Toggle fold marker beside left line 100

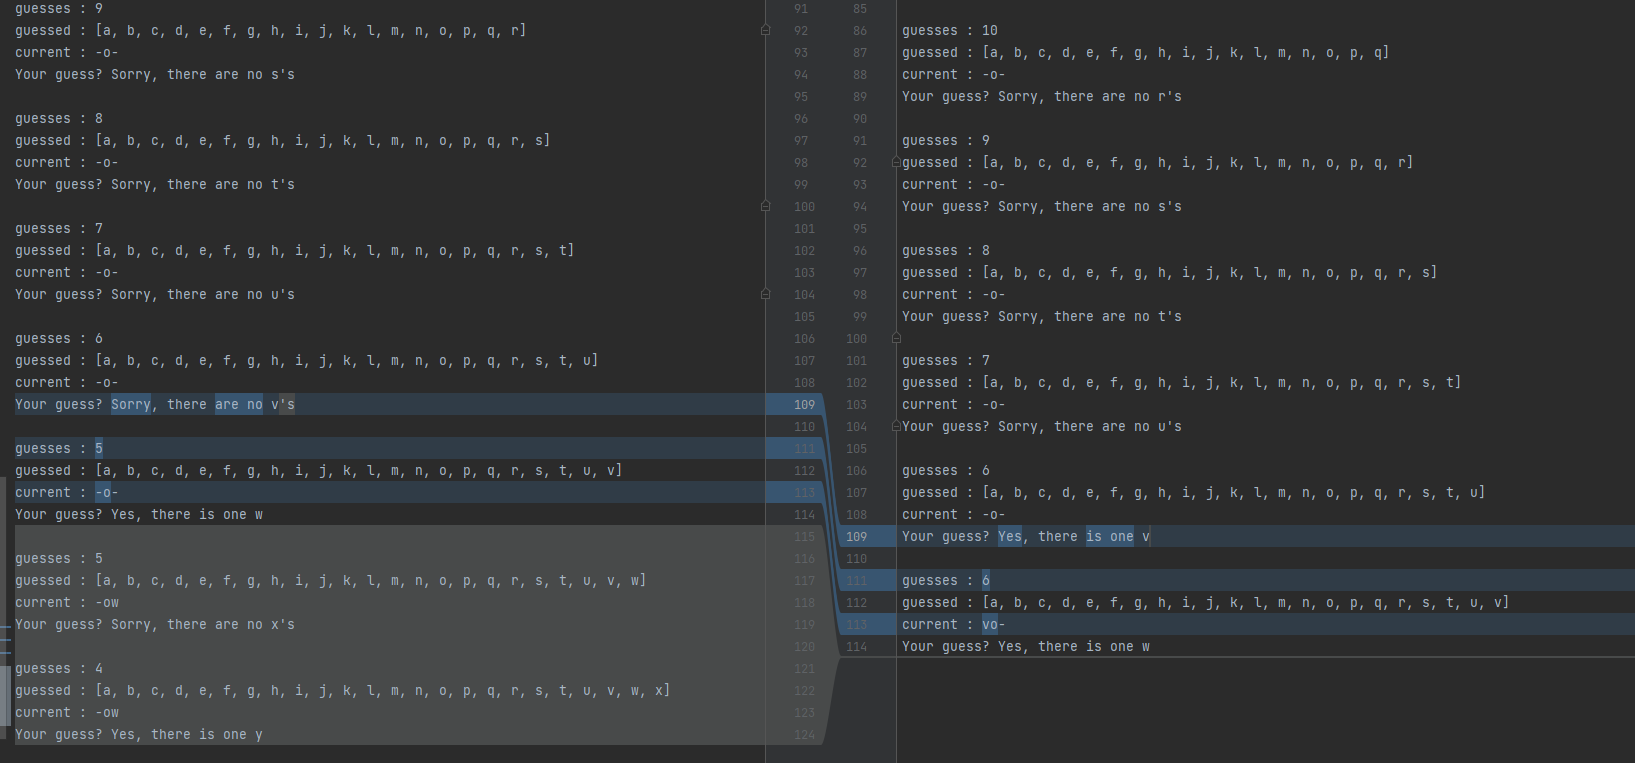point(766,206)
